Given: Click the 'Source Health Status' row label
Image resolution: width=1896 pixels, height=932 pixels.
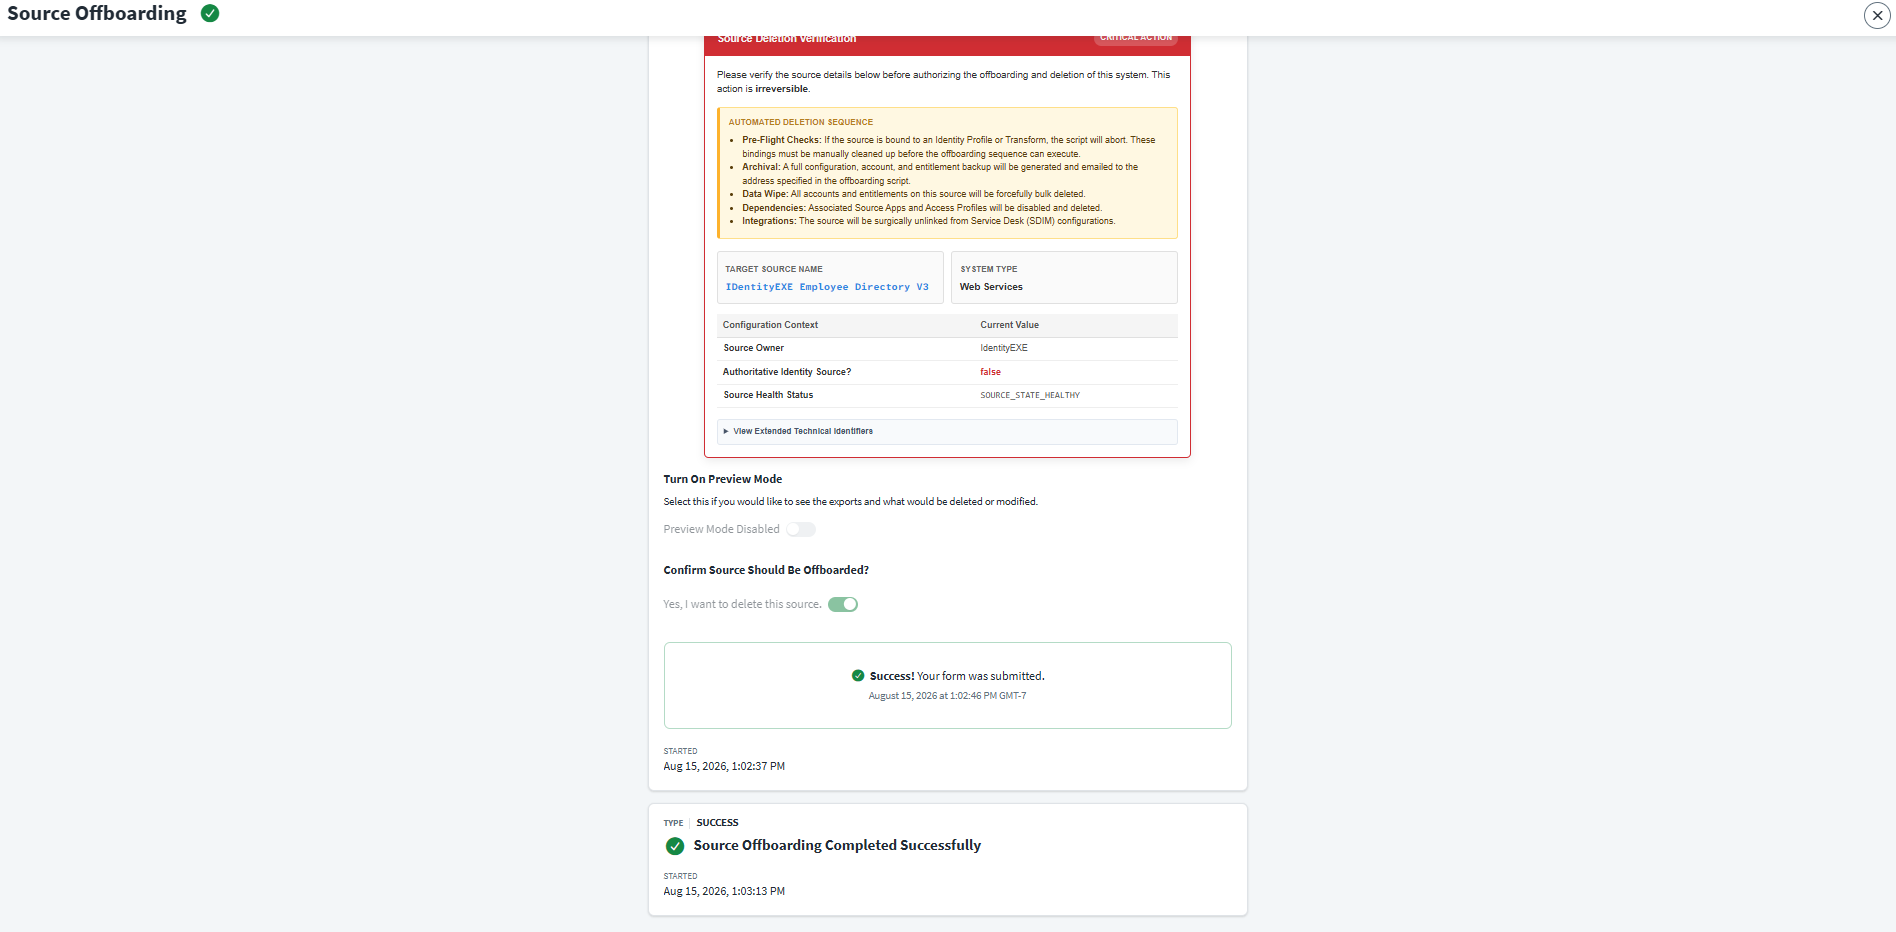Looking at the screenshot, I should [768, 395].
